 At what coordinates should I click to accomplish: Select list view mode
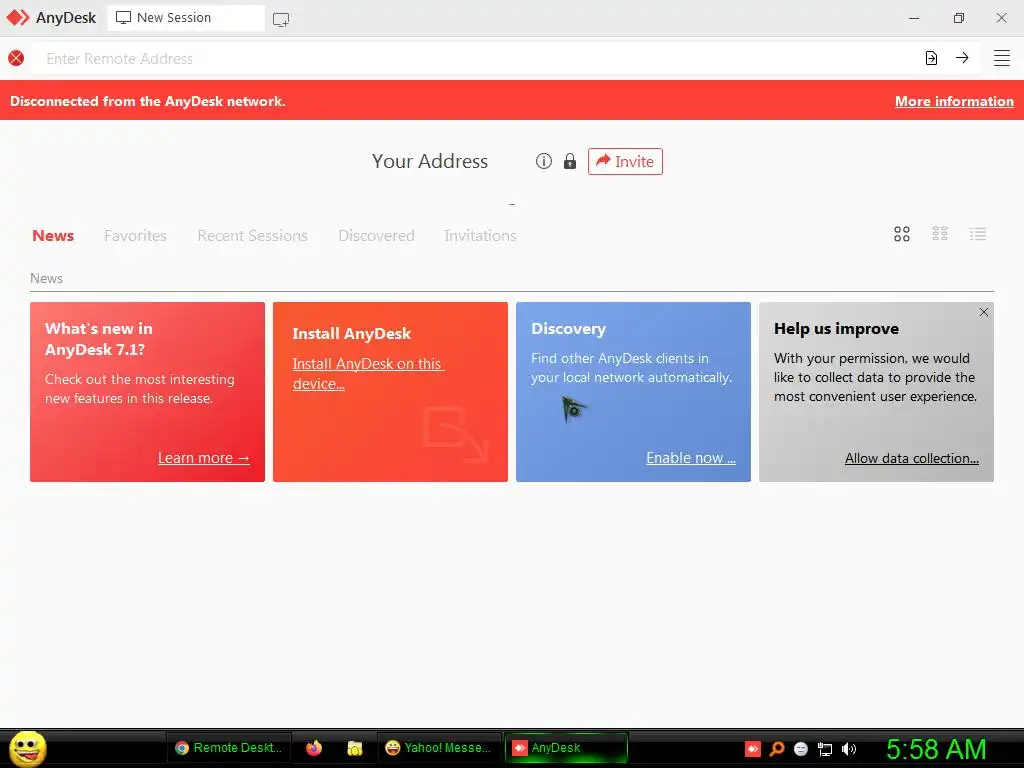coord(978,234)
